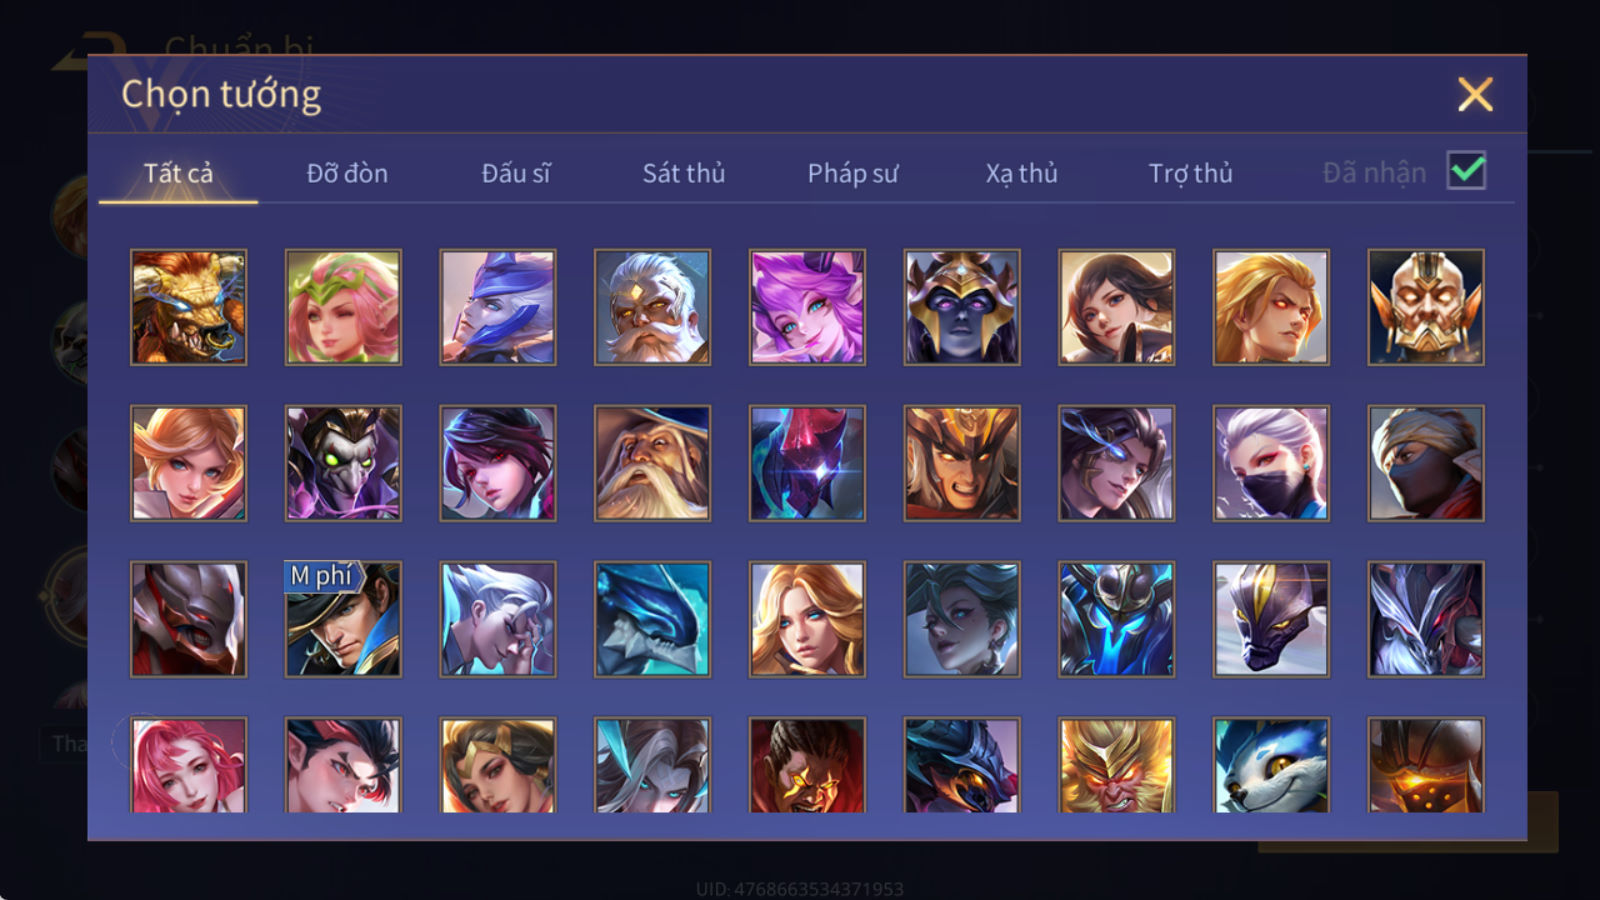The width and height of the screenshot is (1600, 900).
Task: Pick the wizard with blue hat and beard
Action: 652,463
